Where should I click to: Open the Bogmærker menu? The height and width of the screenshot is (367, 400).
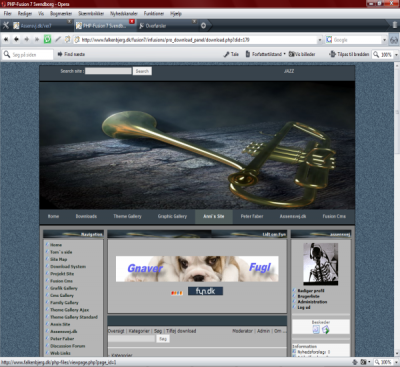click(x=61, y=14)
